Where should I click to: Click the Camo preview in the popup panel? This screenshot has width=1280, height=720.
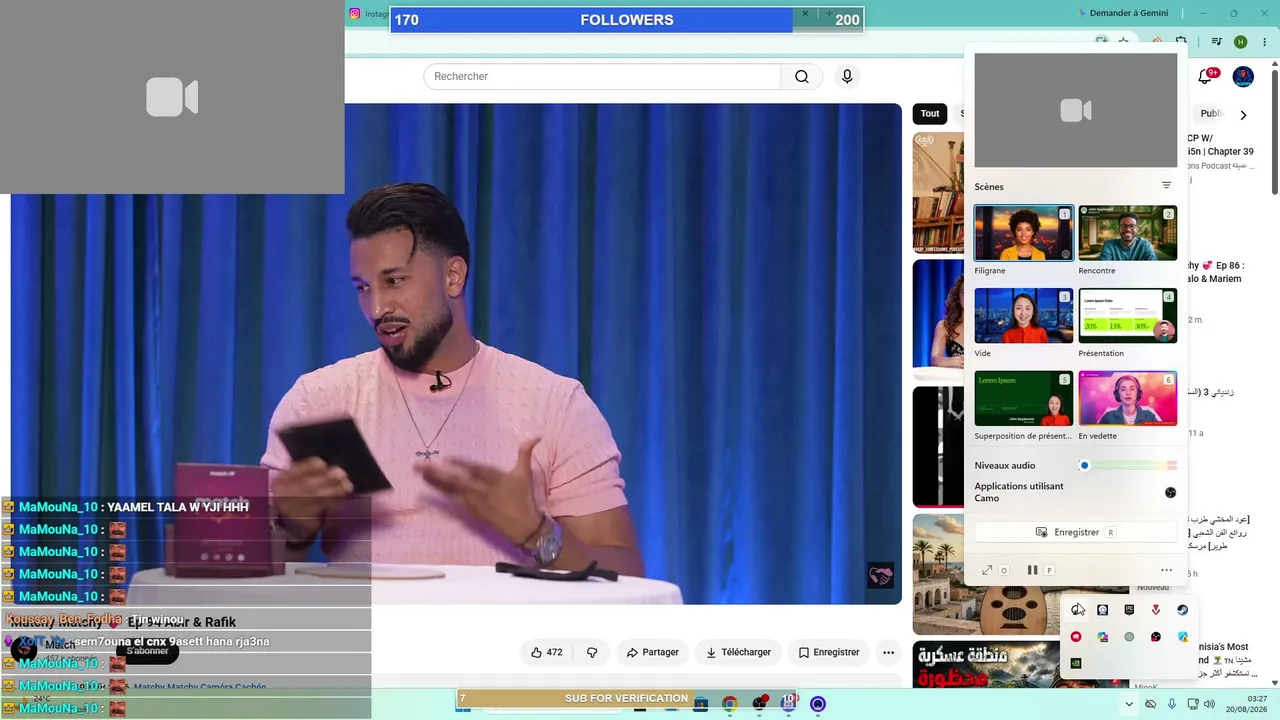1076,110
